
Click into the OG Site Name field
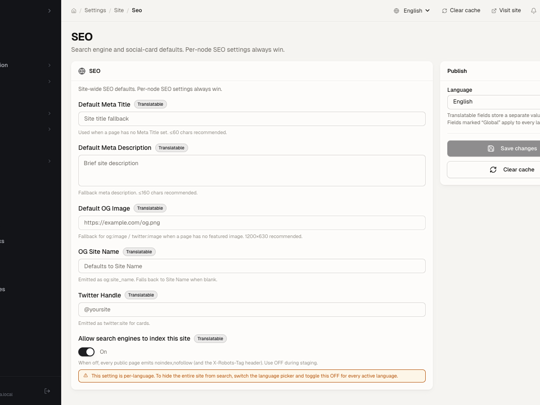[x=252, y=266]
